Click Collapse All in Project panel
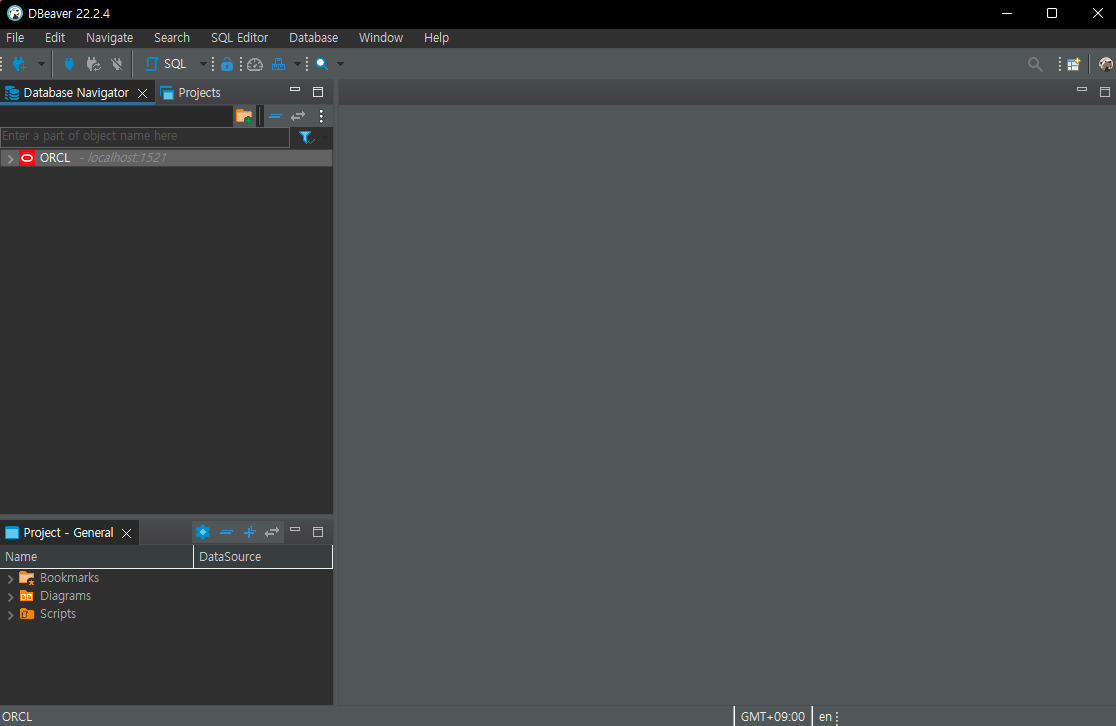Image resolution: width=1116 pixels, height=726 pixels. (x=226, y=532)
